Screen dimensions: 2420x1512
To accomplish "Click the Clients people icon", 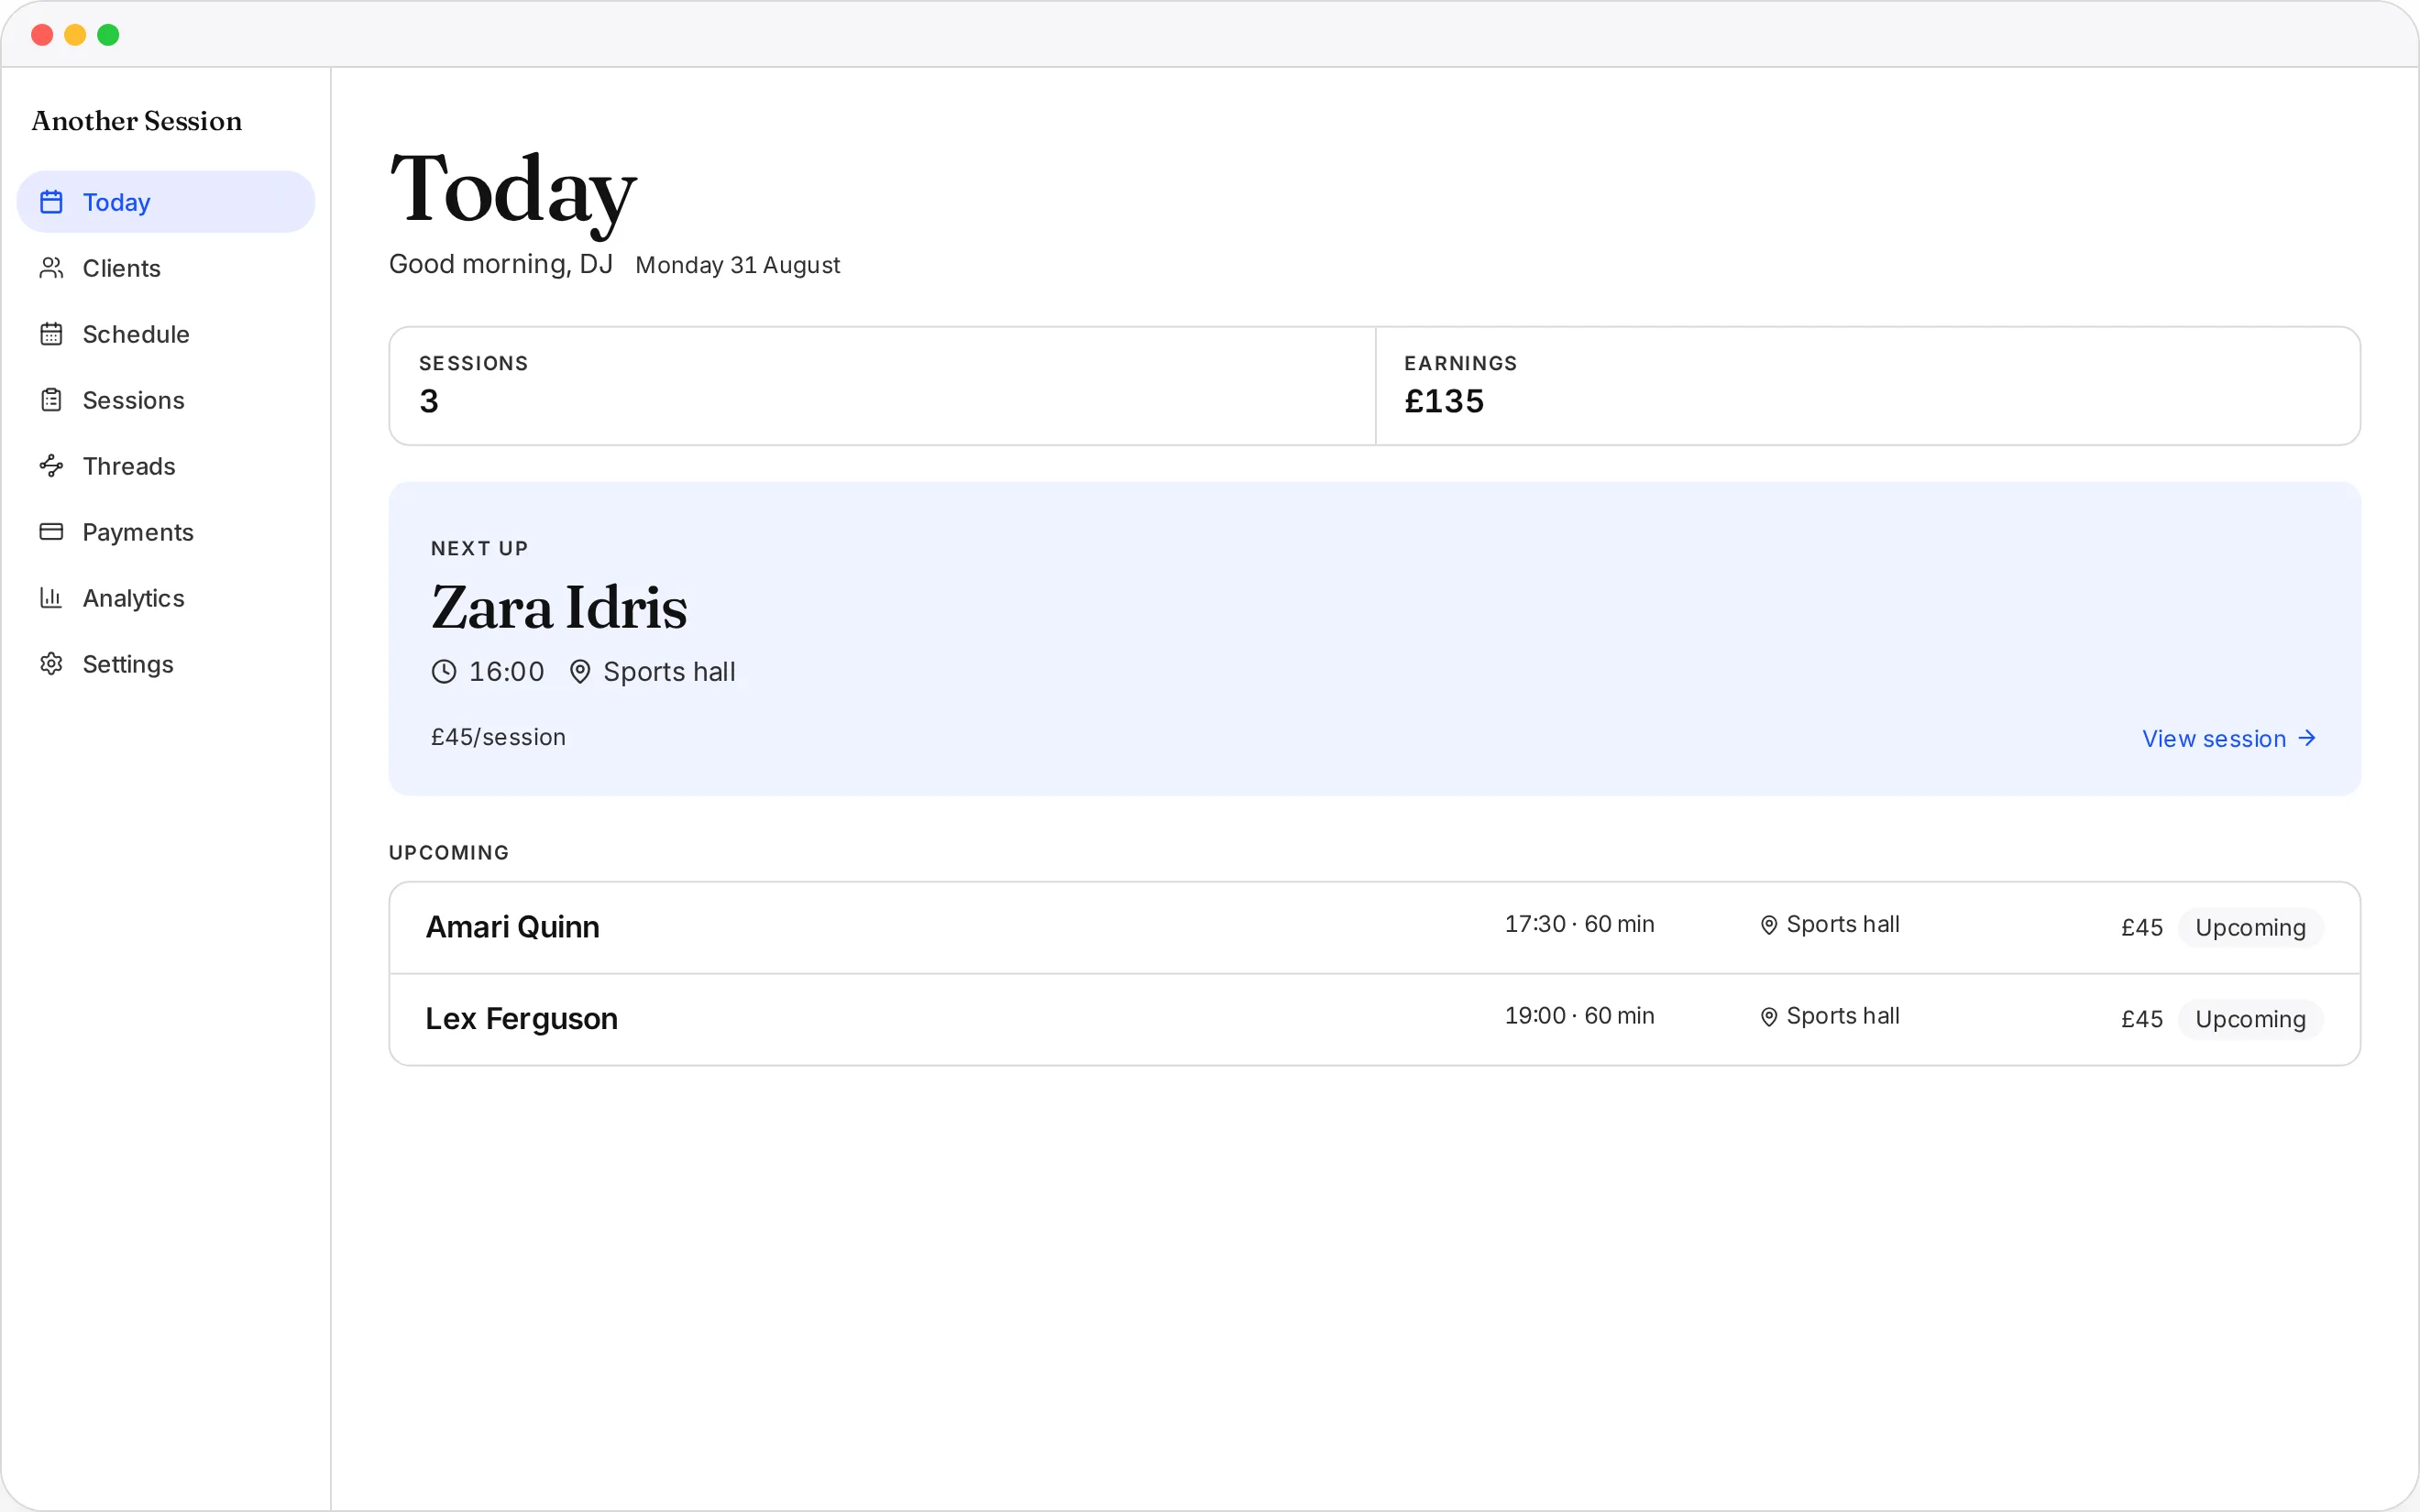I will (x=51, y=268).
